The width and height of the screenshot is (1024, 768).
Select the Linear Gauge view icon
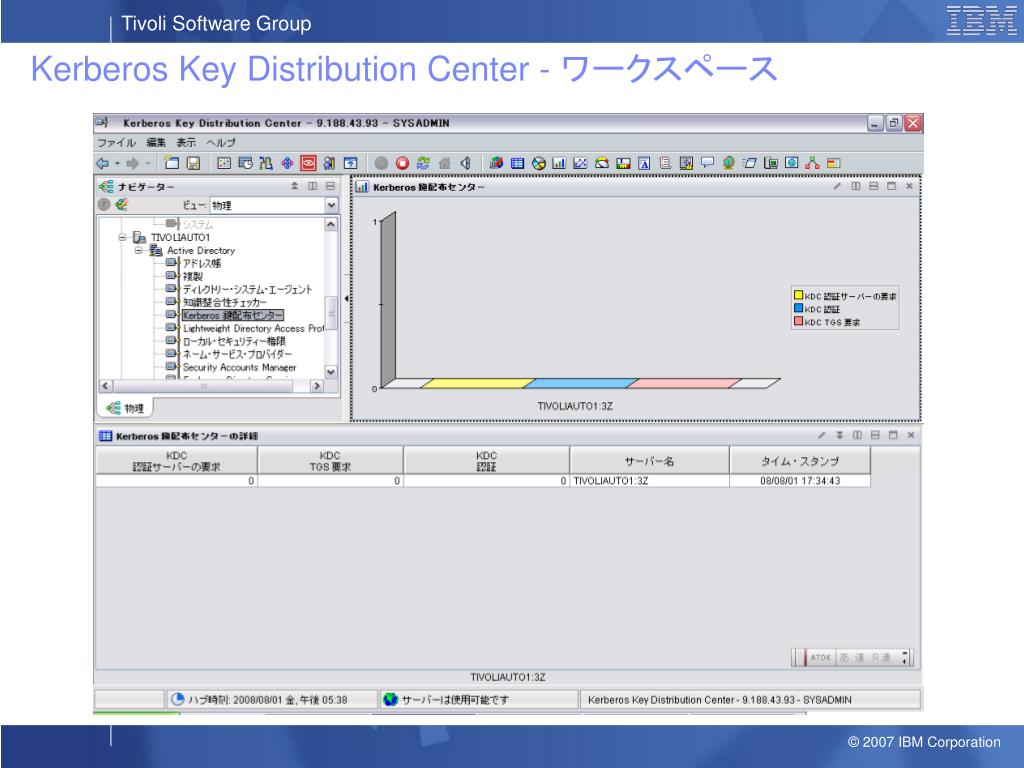click(623, 163)
